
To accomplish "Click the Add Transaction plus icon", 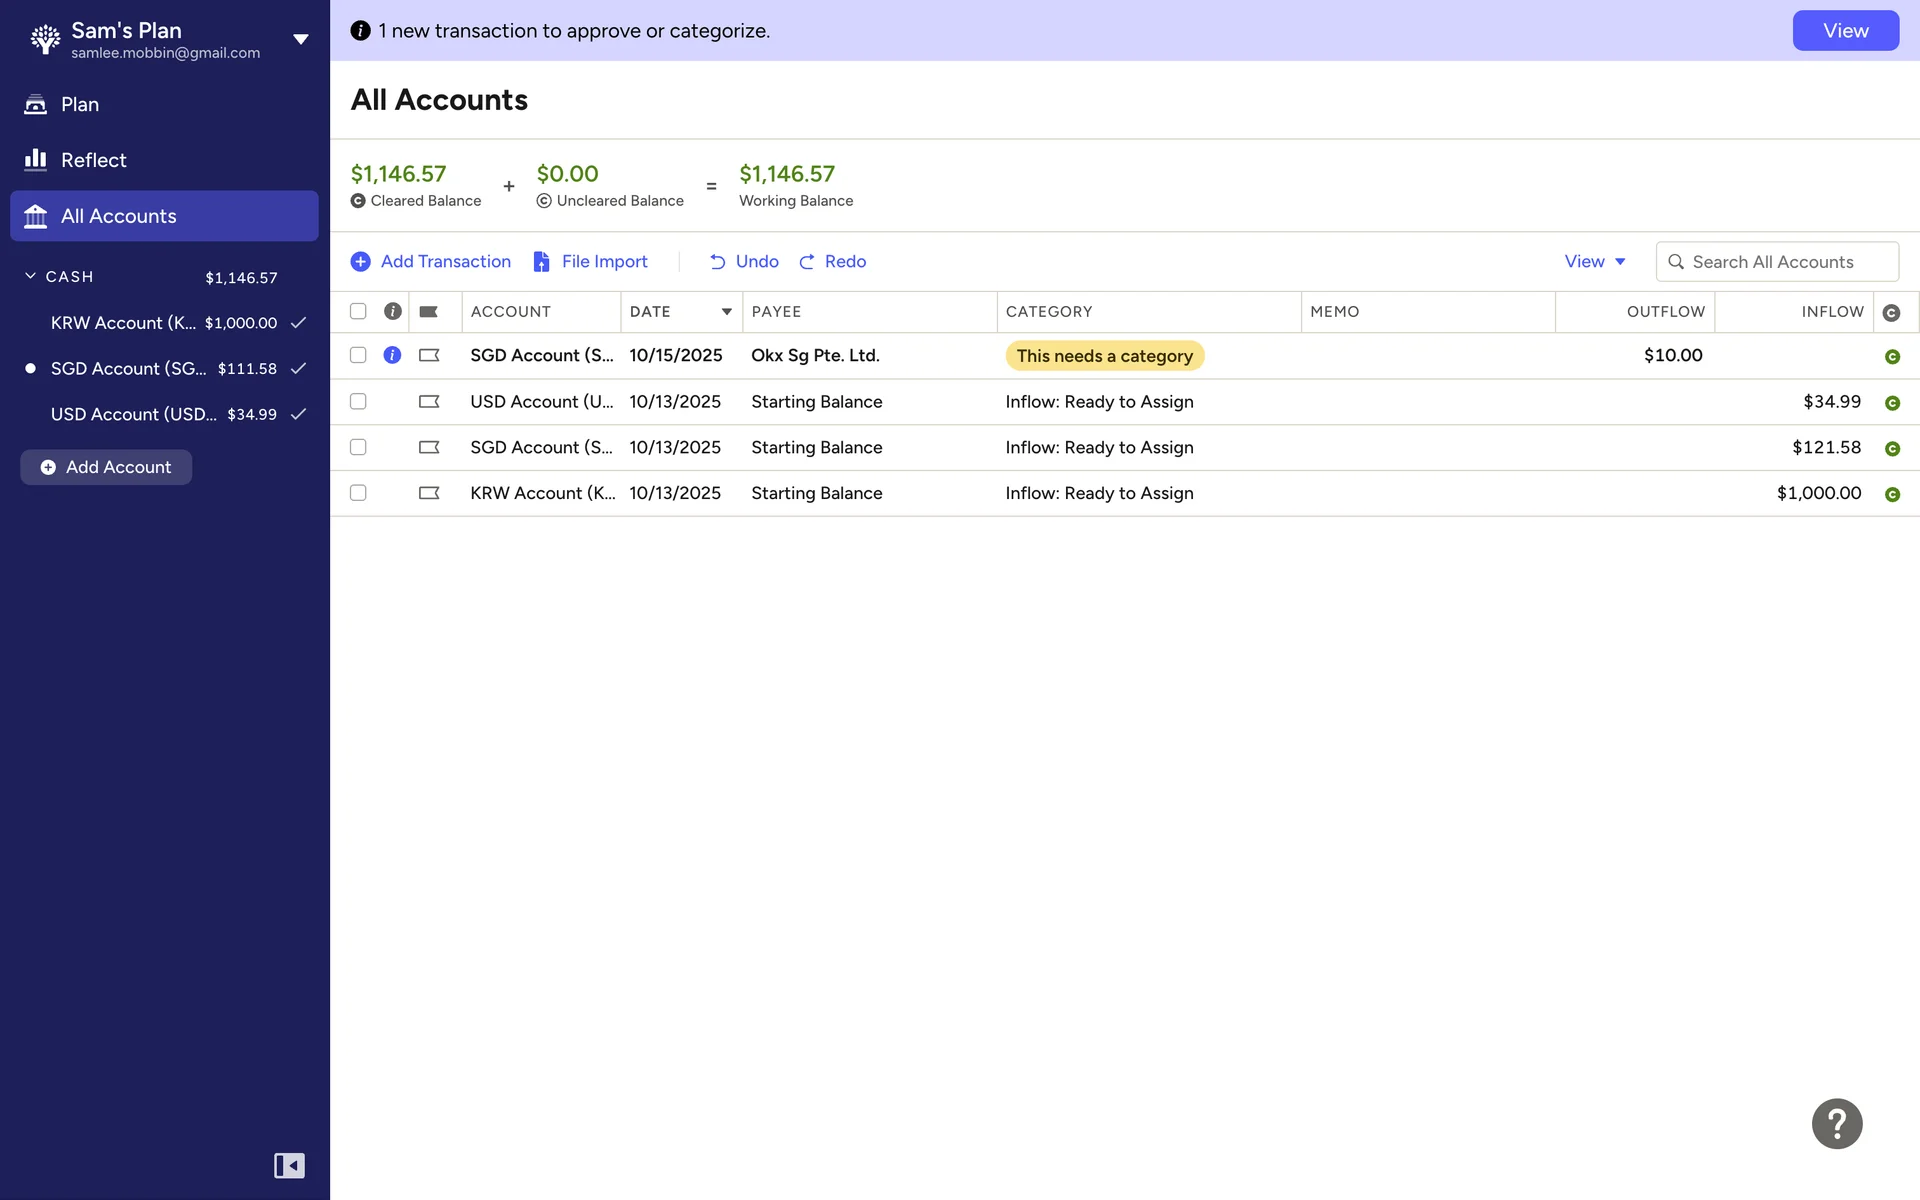I will (x=360, y=262).
